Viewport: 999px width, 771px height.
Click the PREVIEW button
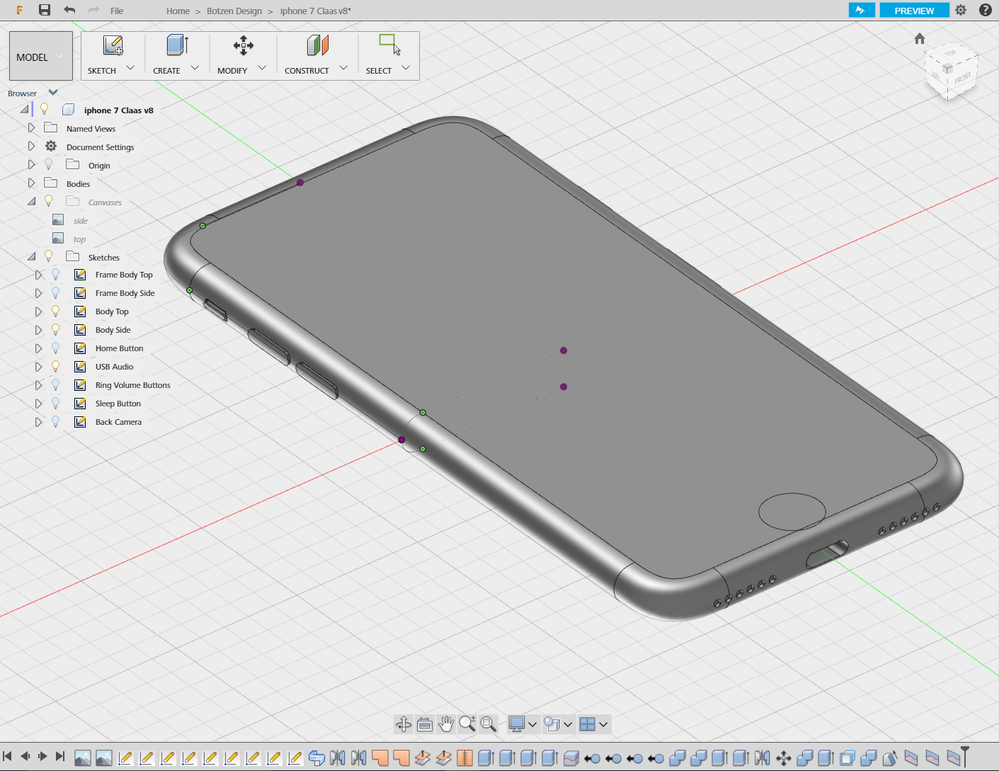click(914, 10)
